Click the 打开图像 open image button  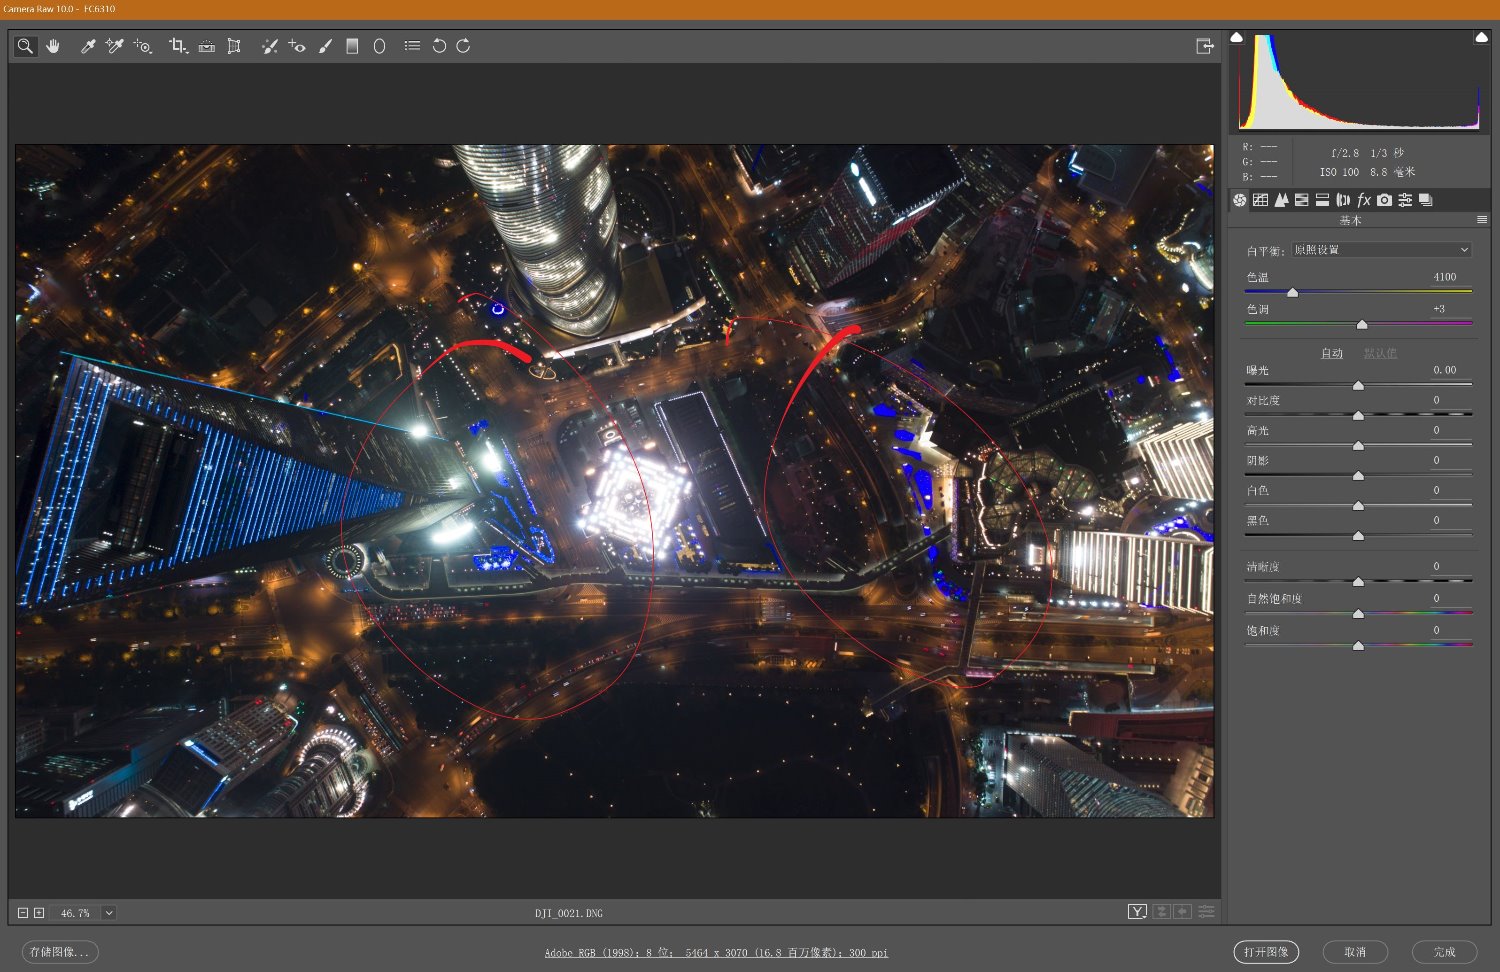(1266, 952)
